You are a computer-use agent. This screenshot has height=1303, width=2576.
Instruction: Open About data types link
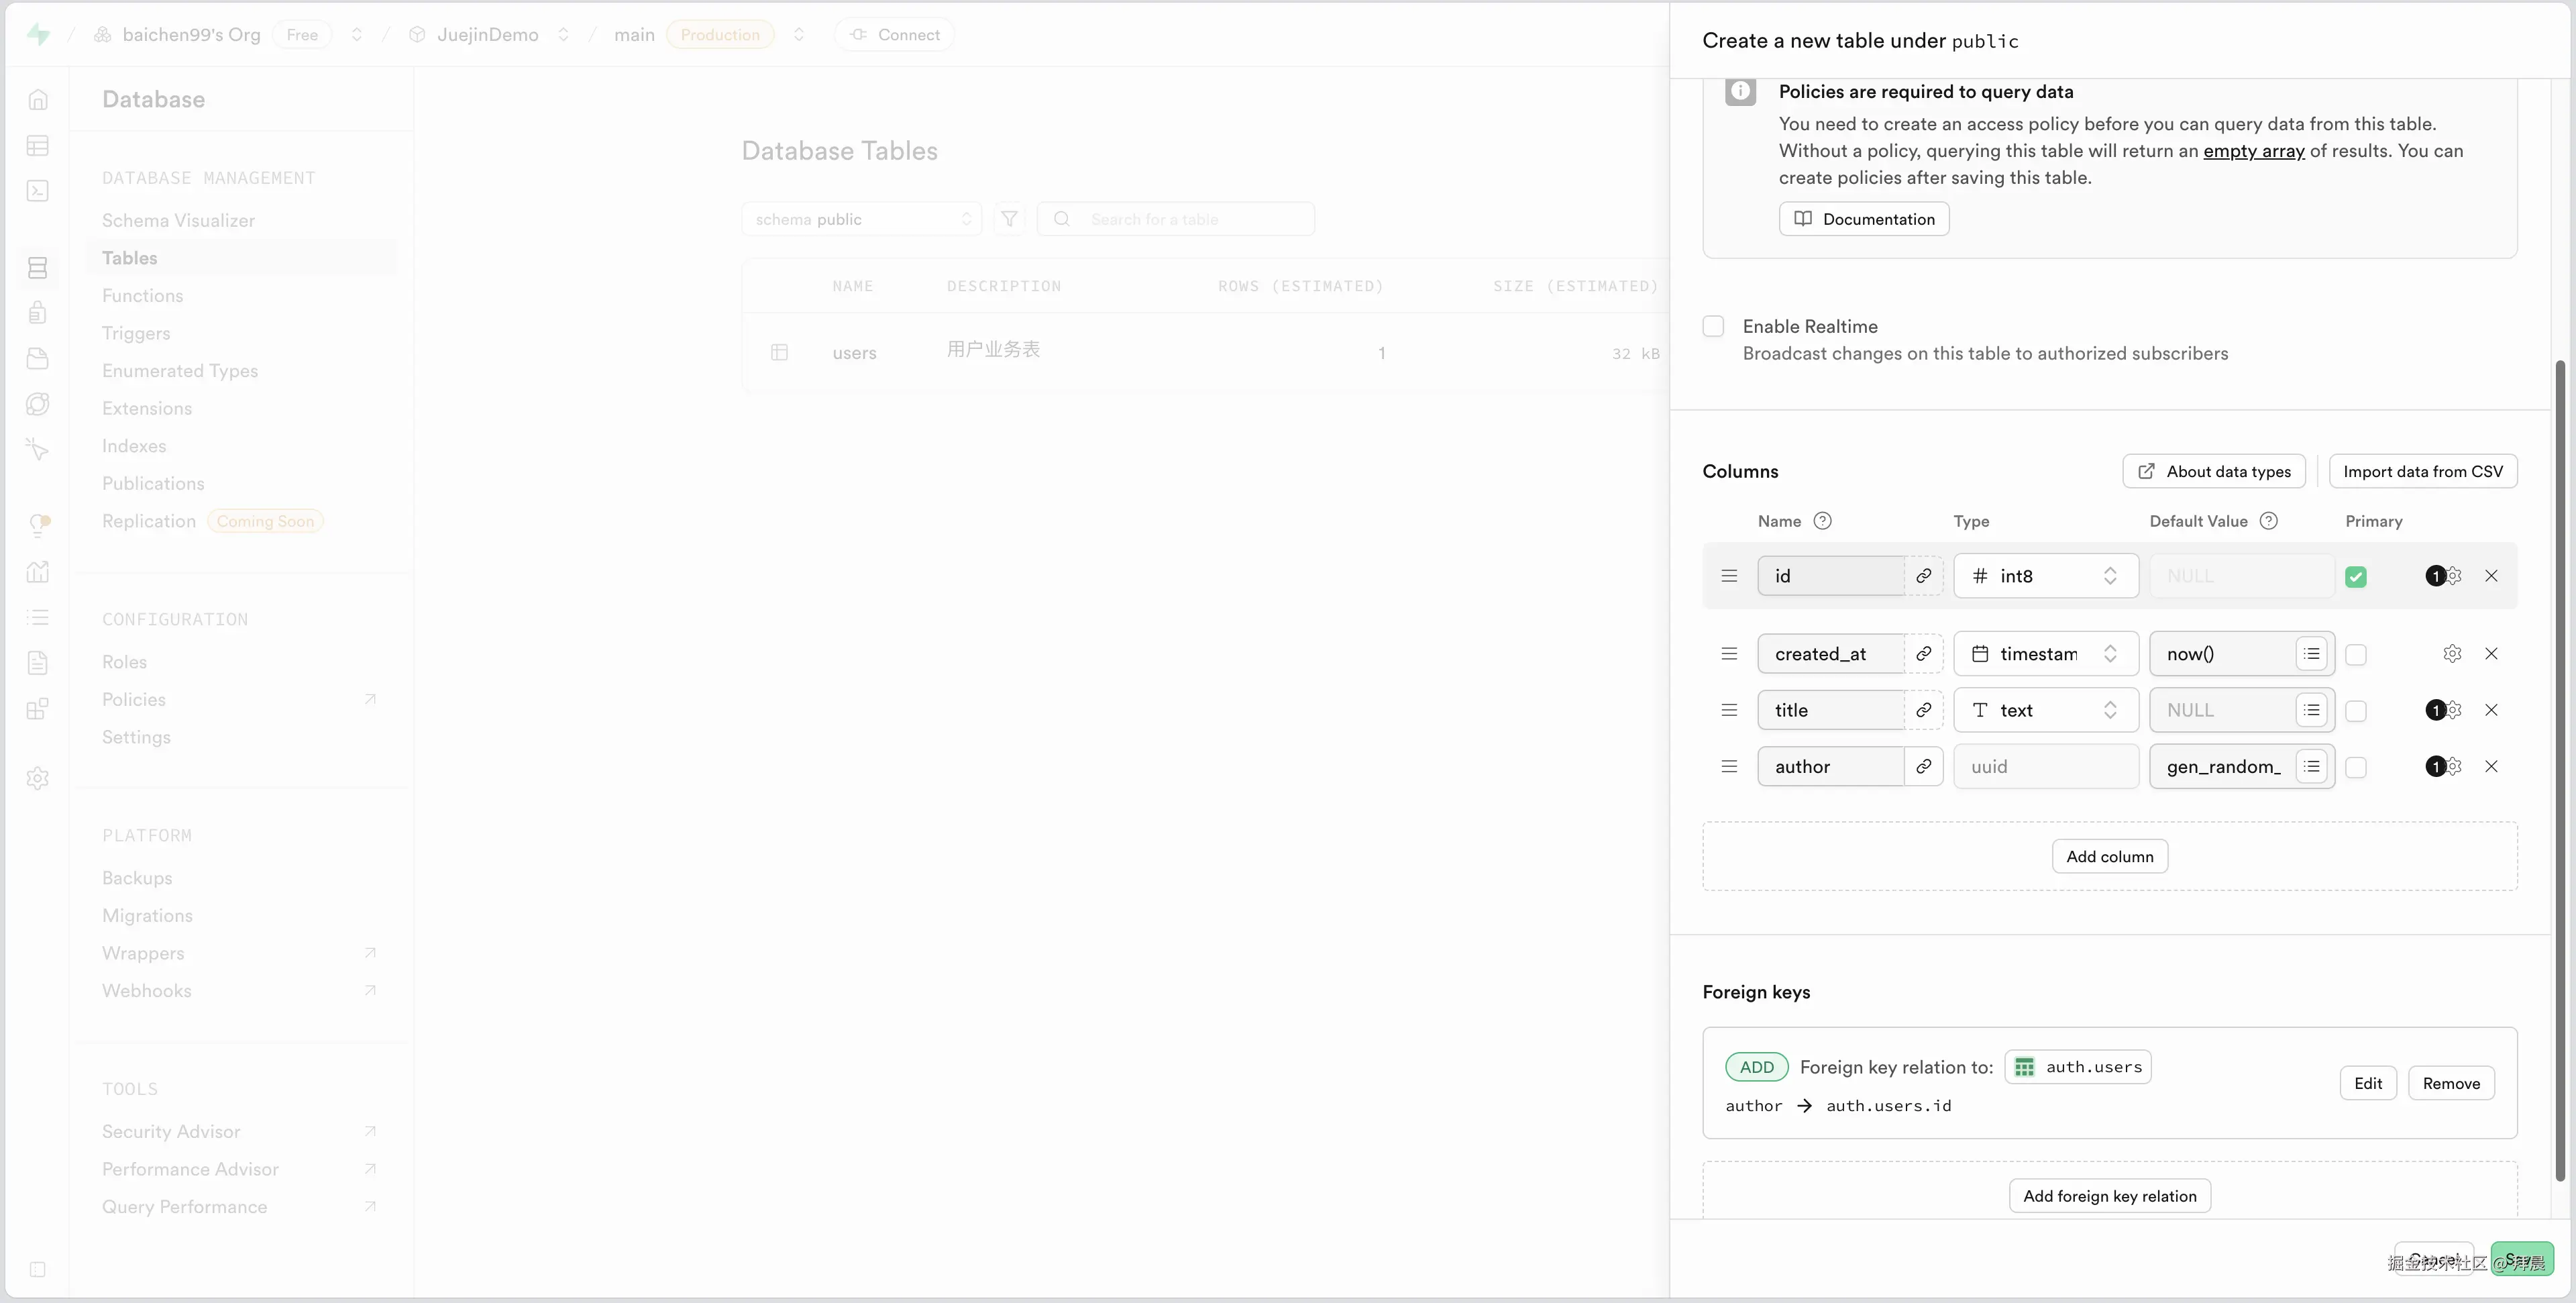[x=2214, y=472]
